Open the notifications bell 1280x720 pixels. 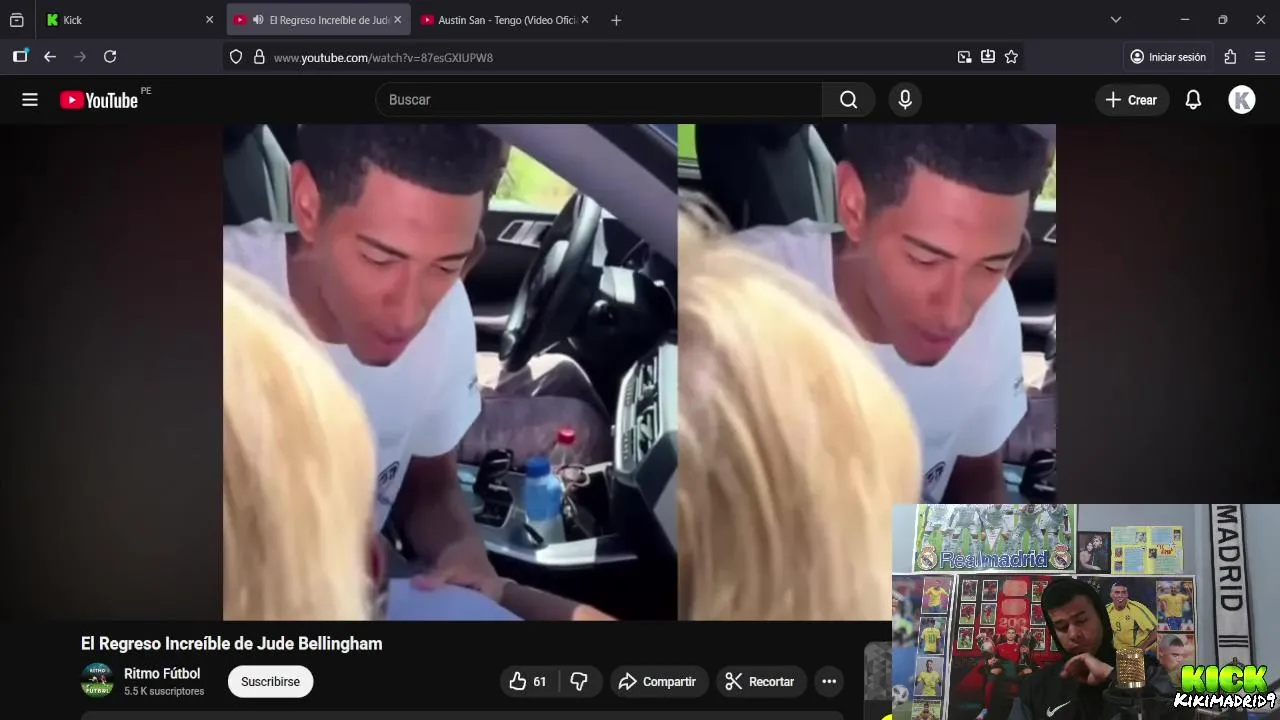click(1193, 100)
